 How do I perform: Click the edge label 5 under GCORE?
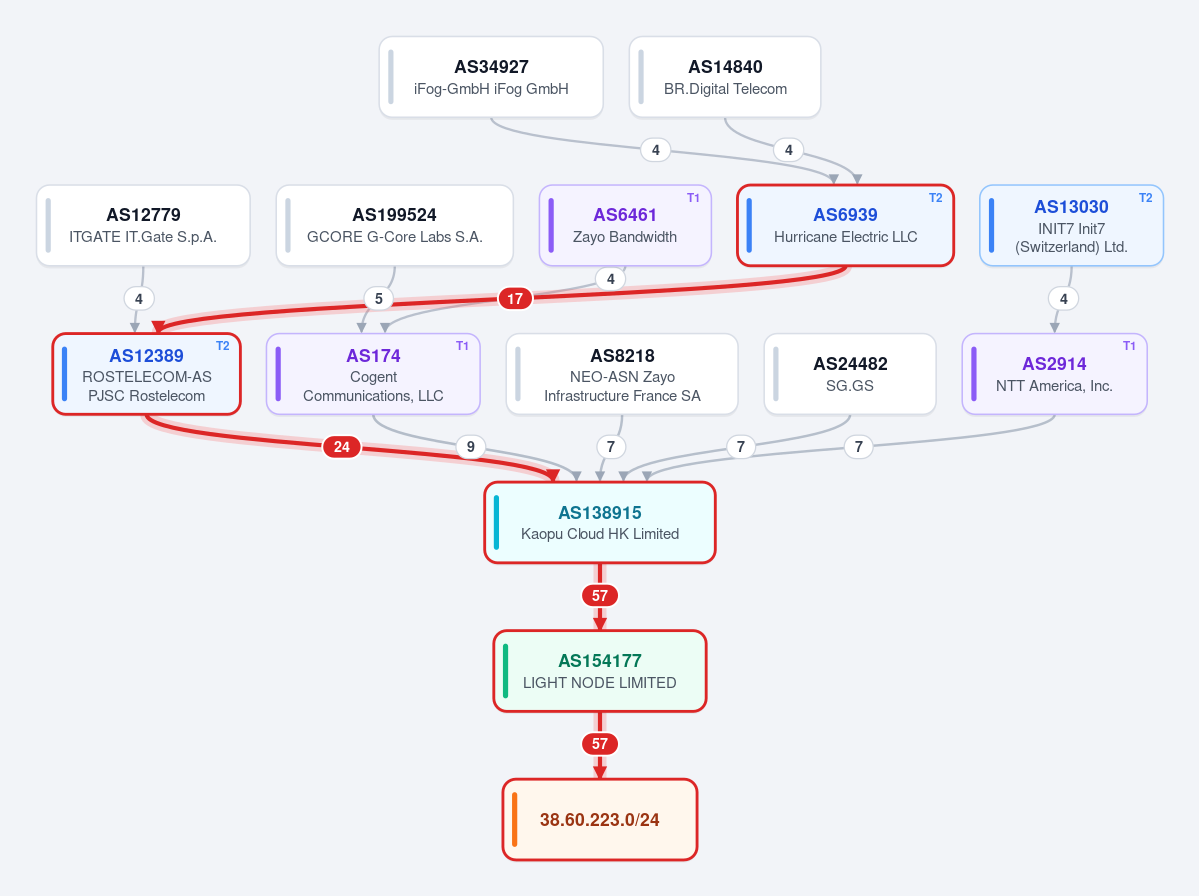pos(379,298)
